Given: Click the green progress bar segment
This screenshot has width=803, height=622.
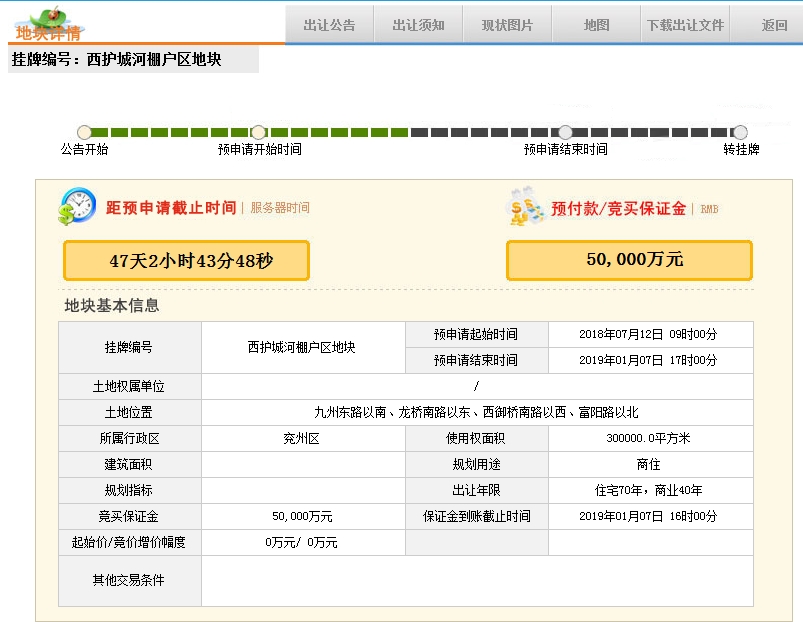Looking at the screenshot, I should (170, 132).
